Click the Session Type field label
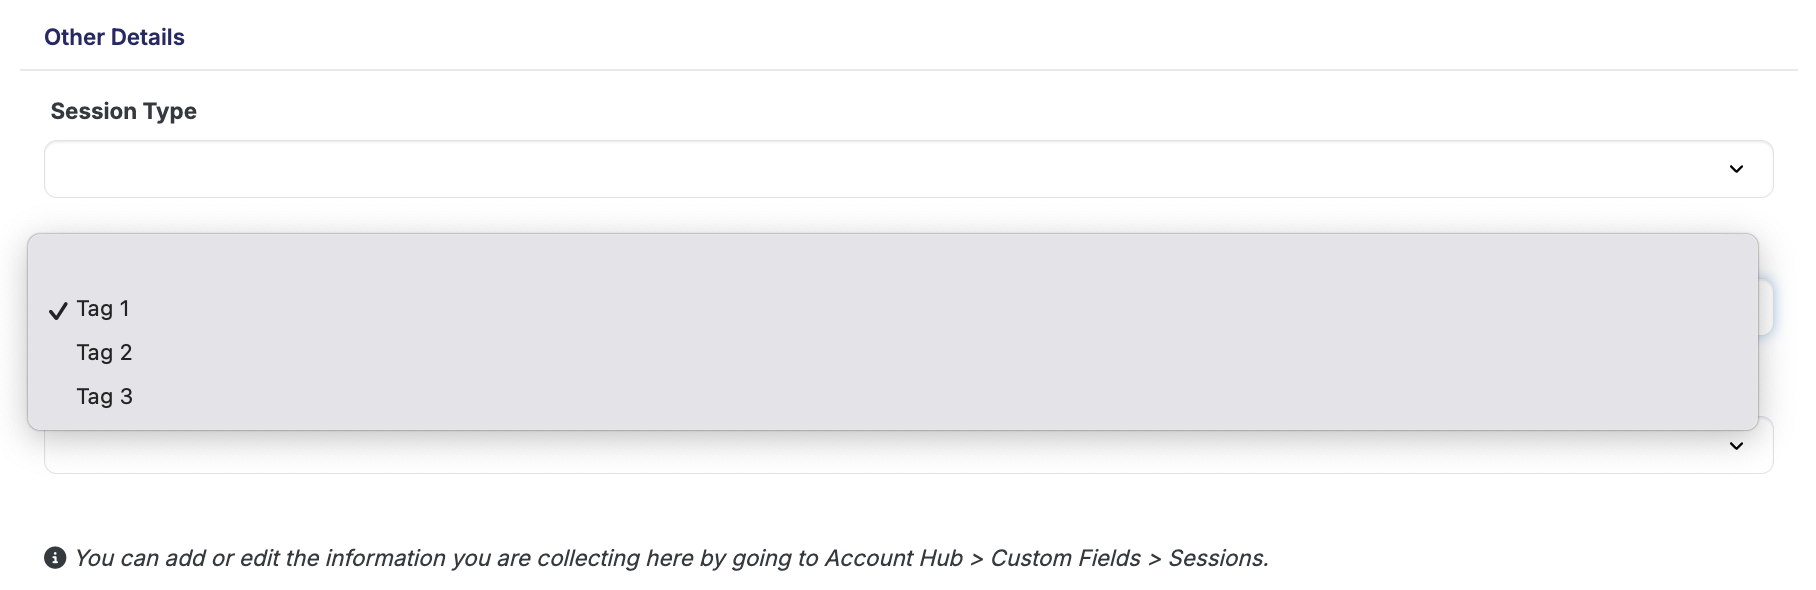1816x590 pixels. pyautogui.click(x=123, y=111)
